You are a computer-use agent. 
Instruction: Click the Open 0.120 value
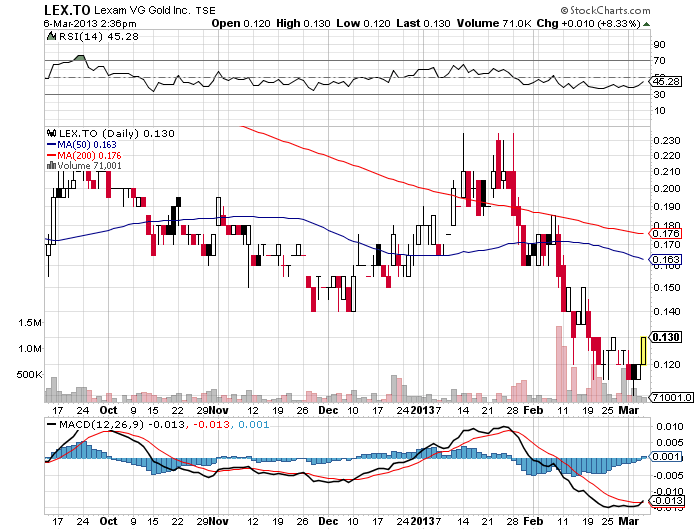tap(241, 23)
